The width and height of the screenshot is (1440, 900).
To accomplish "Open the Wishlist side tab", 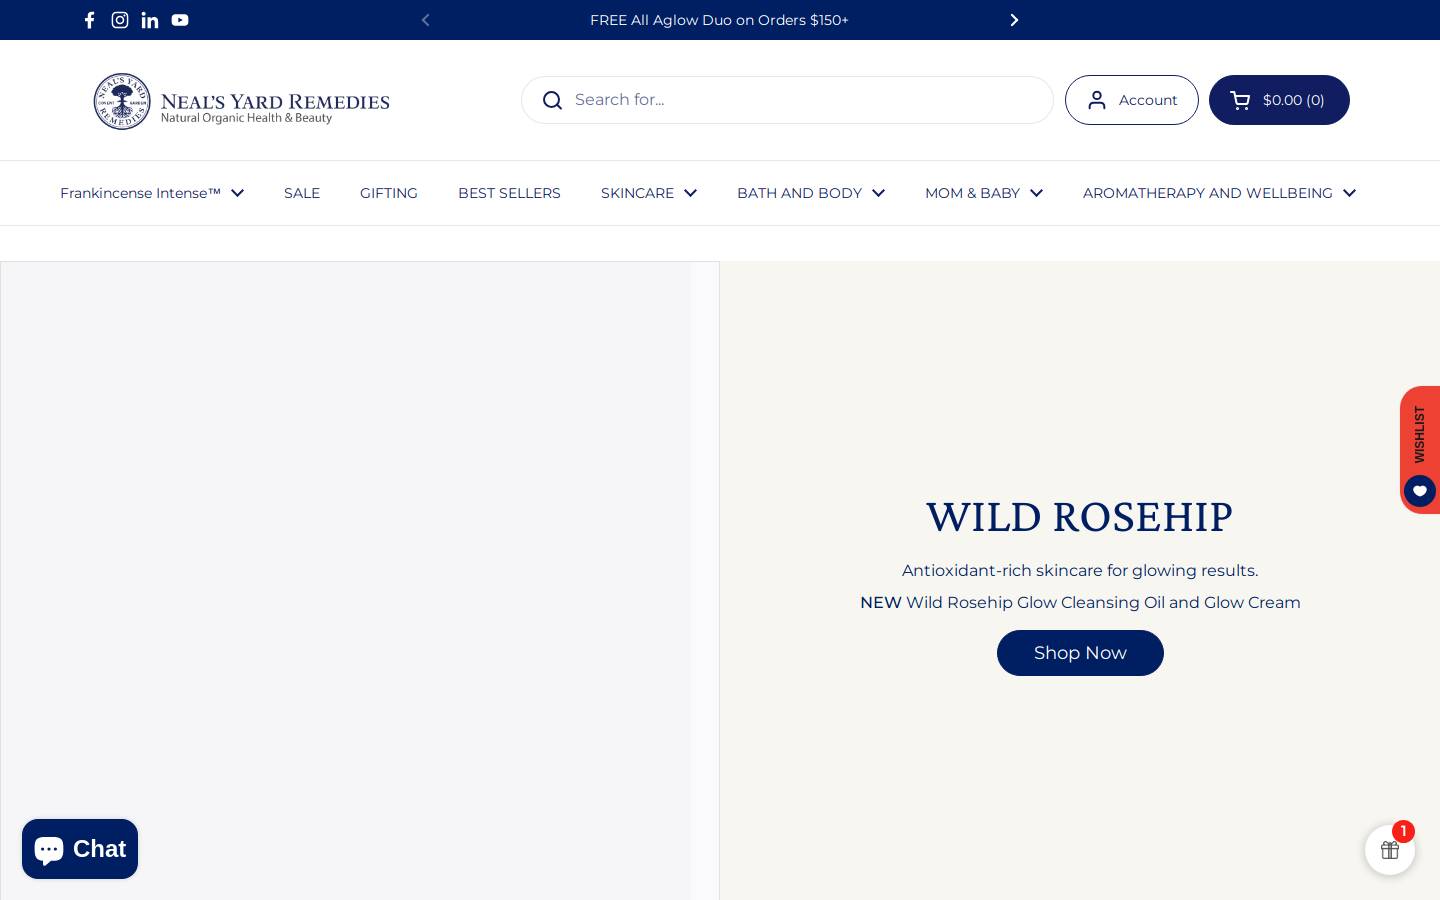I will [1420, 450].
